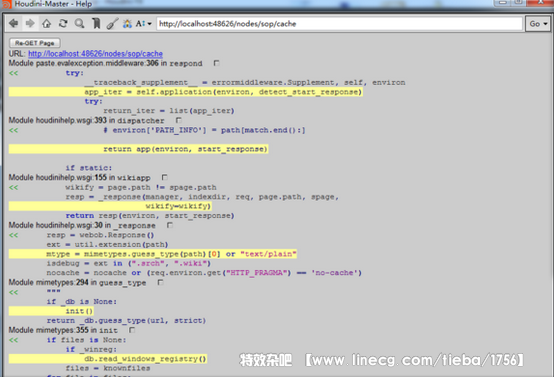Open search with the magnifier icon

79,23
